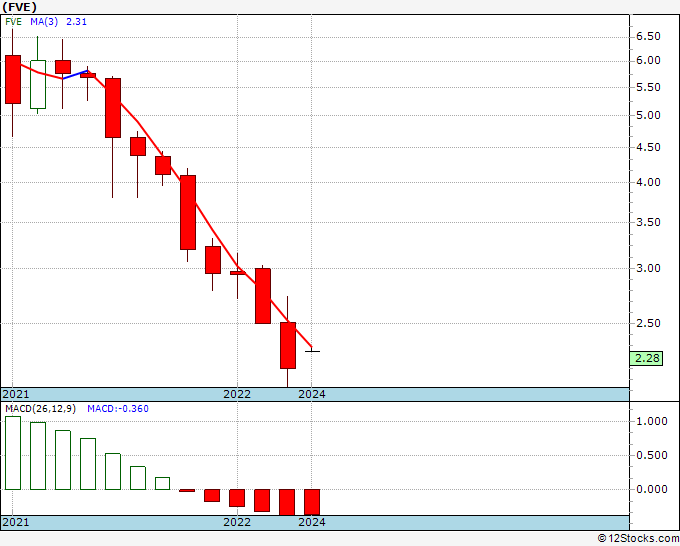Click the 5.00 price axis label
This screenshot has width=680, height=546.
point(648,115)
